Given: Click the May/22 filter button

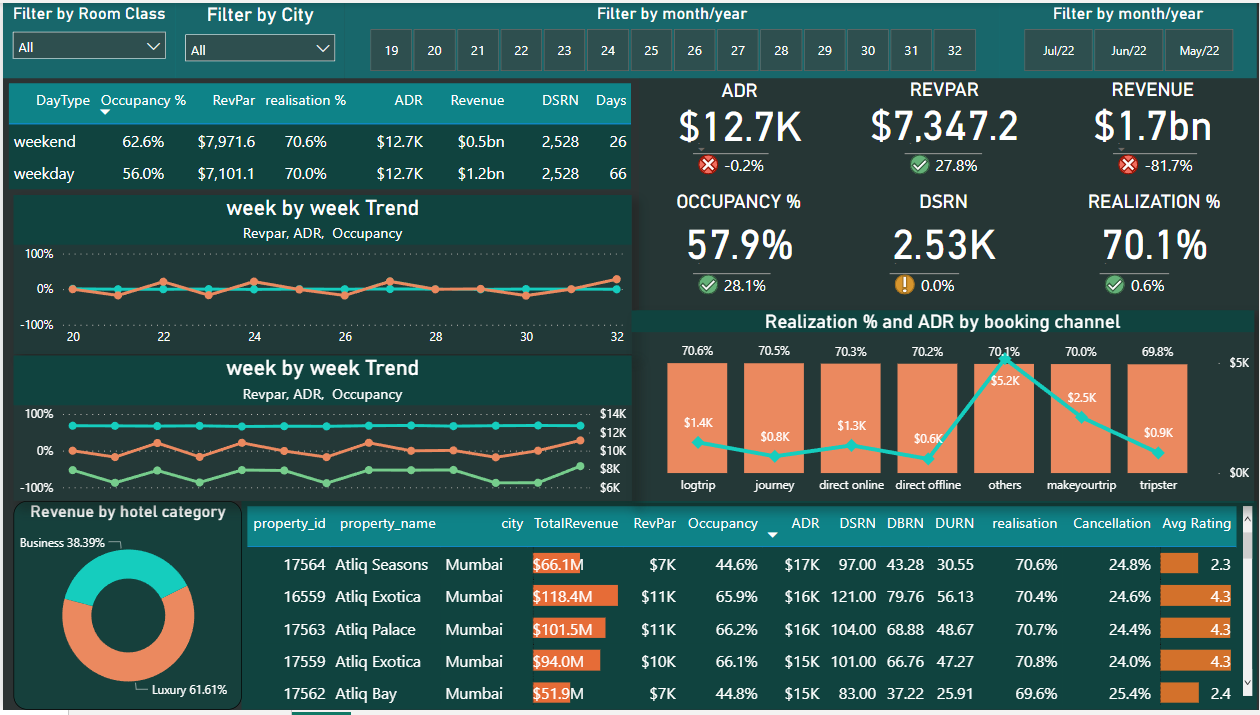Looking at the screenshot, I should [x=1198, y=49].
